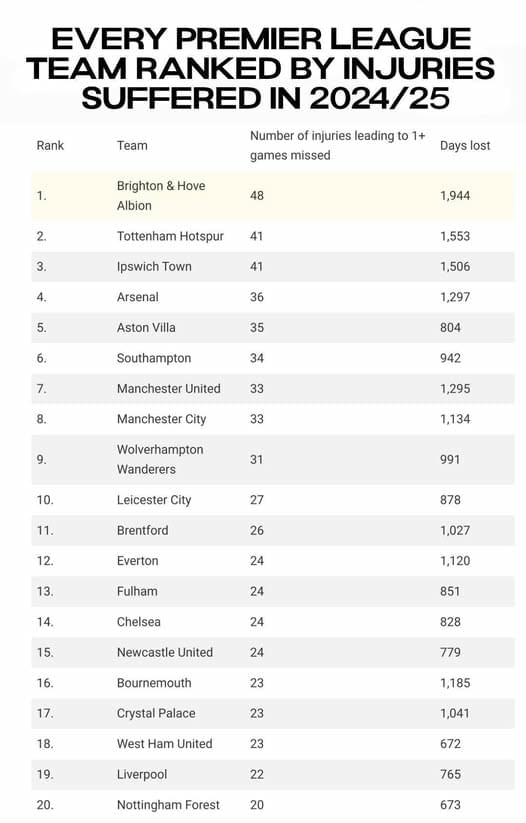Image resolution: width=526 pixels, height=823 pixels.
Task: Click the Arsenal team name
Action: [x=138, y=297]
